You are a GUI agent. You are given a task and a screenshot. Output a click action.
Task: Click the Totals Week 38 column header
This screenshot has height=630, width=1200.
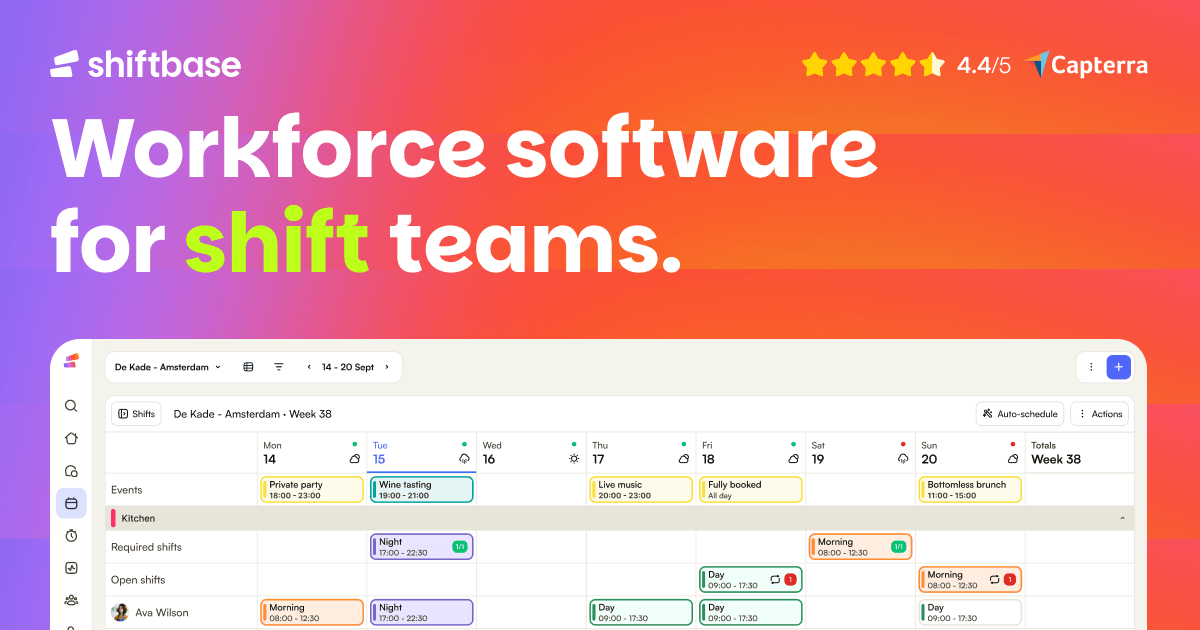[1080, 453]
